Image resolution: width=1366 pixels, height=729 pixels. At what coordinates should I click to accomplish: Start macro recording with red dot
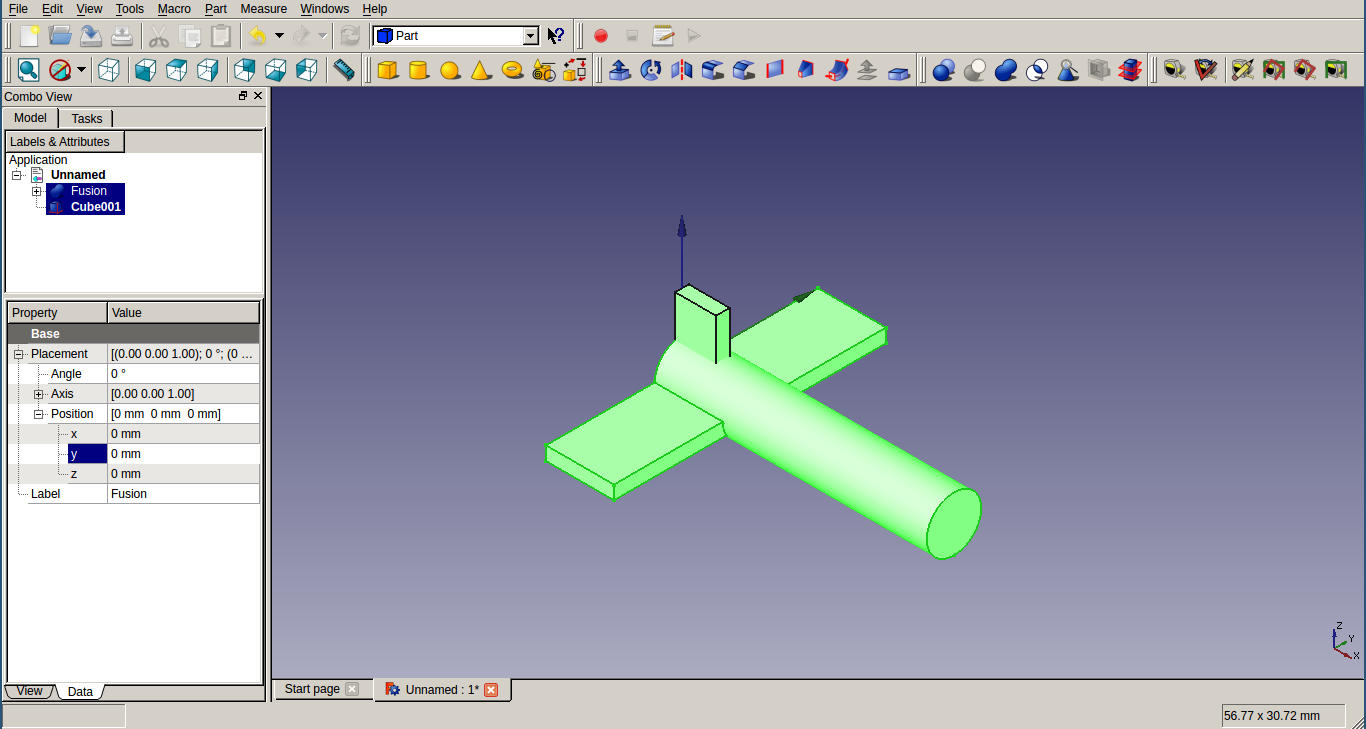pos(600,36)
